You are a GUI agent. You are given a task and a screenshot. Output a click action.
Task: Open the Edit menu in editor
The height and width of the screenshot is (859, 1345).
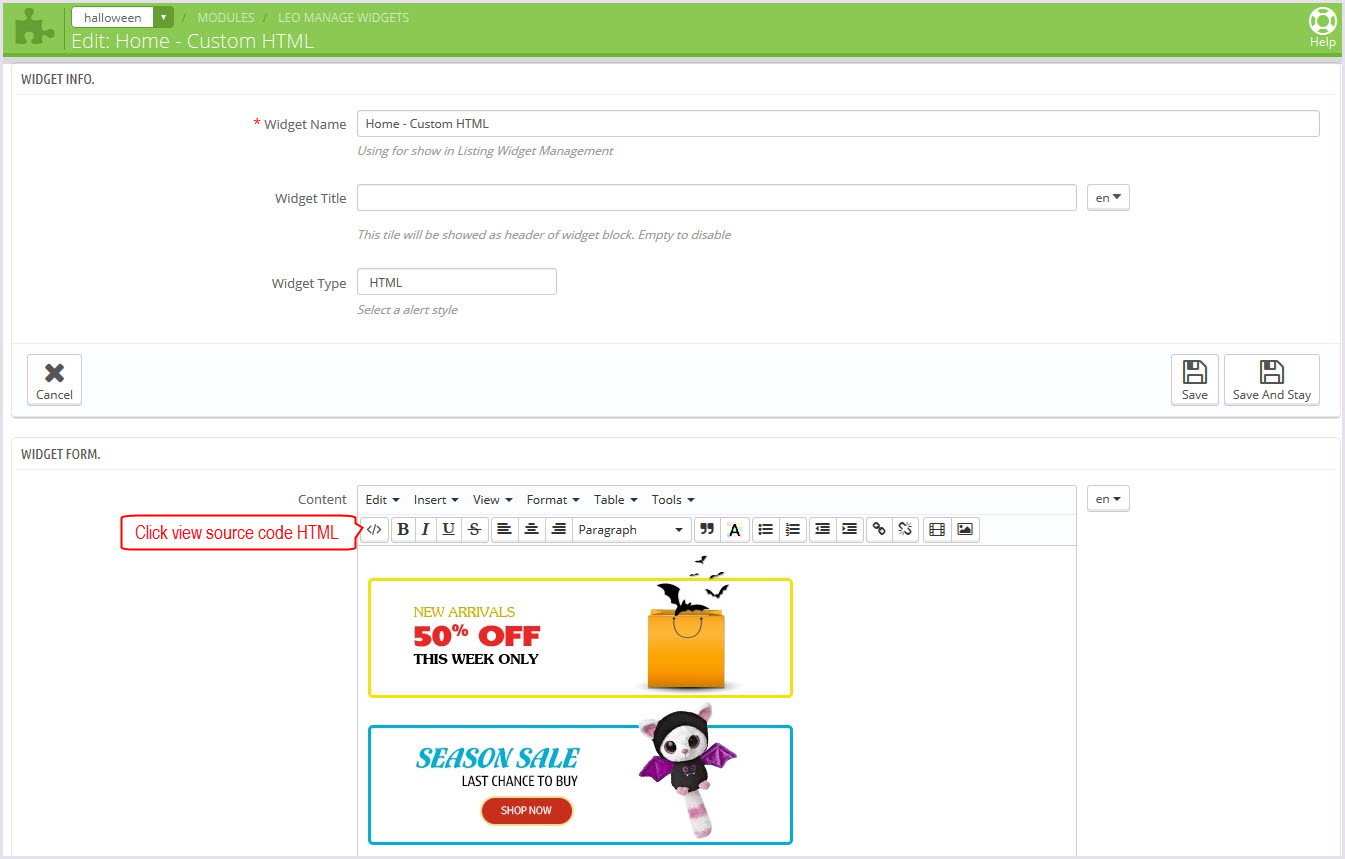tap(382, 500)
